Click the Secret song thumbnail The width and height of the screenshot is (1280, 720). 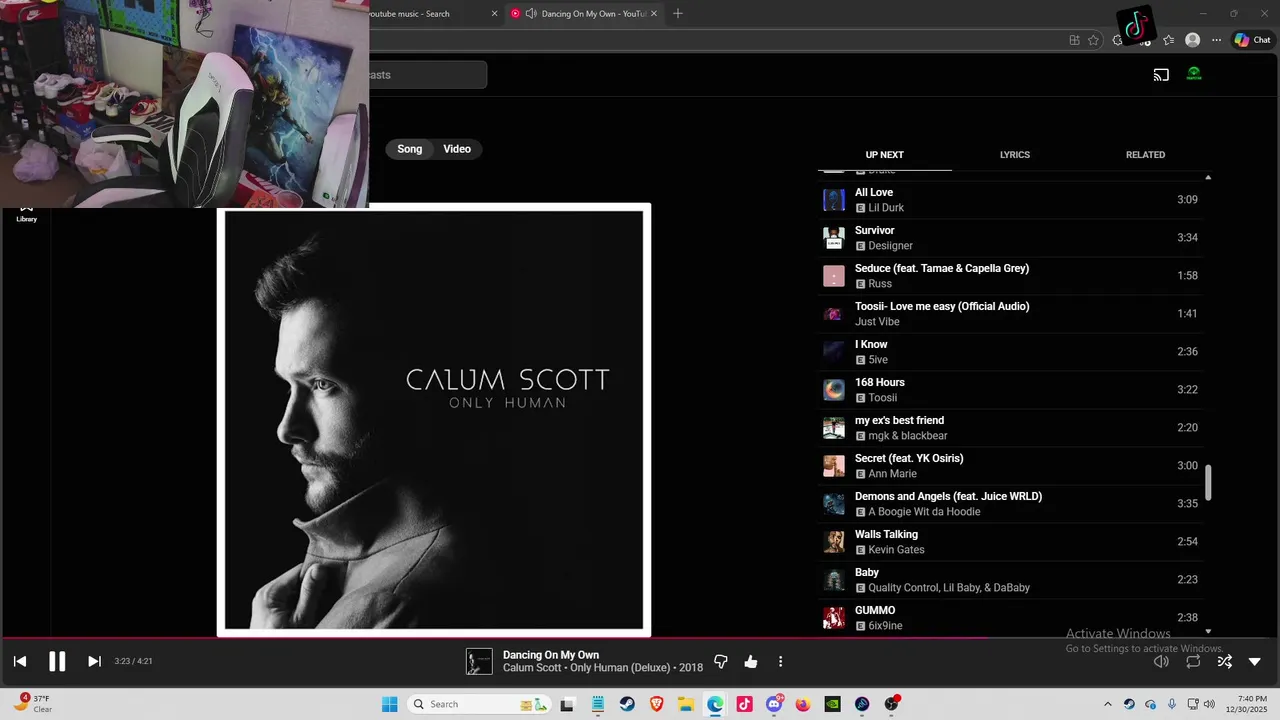(834, 466)
